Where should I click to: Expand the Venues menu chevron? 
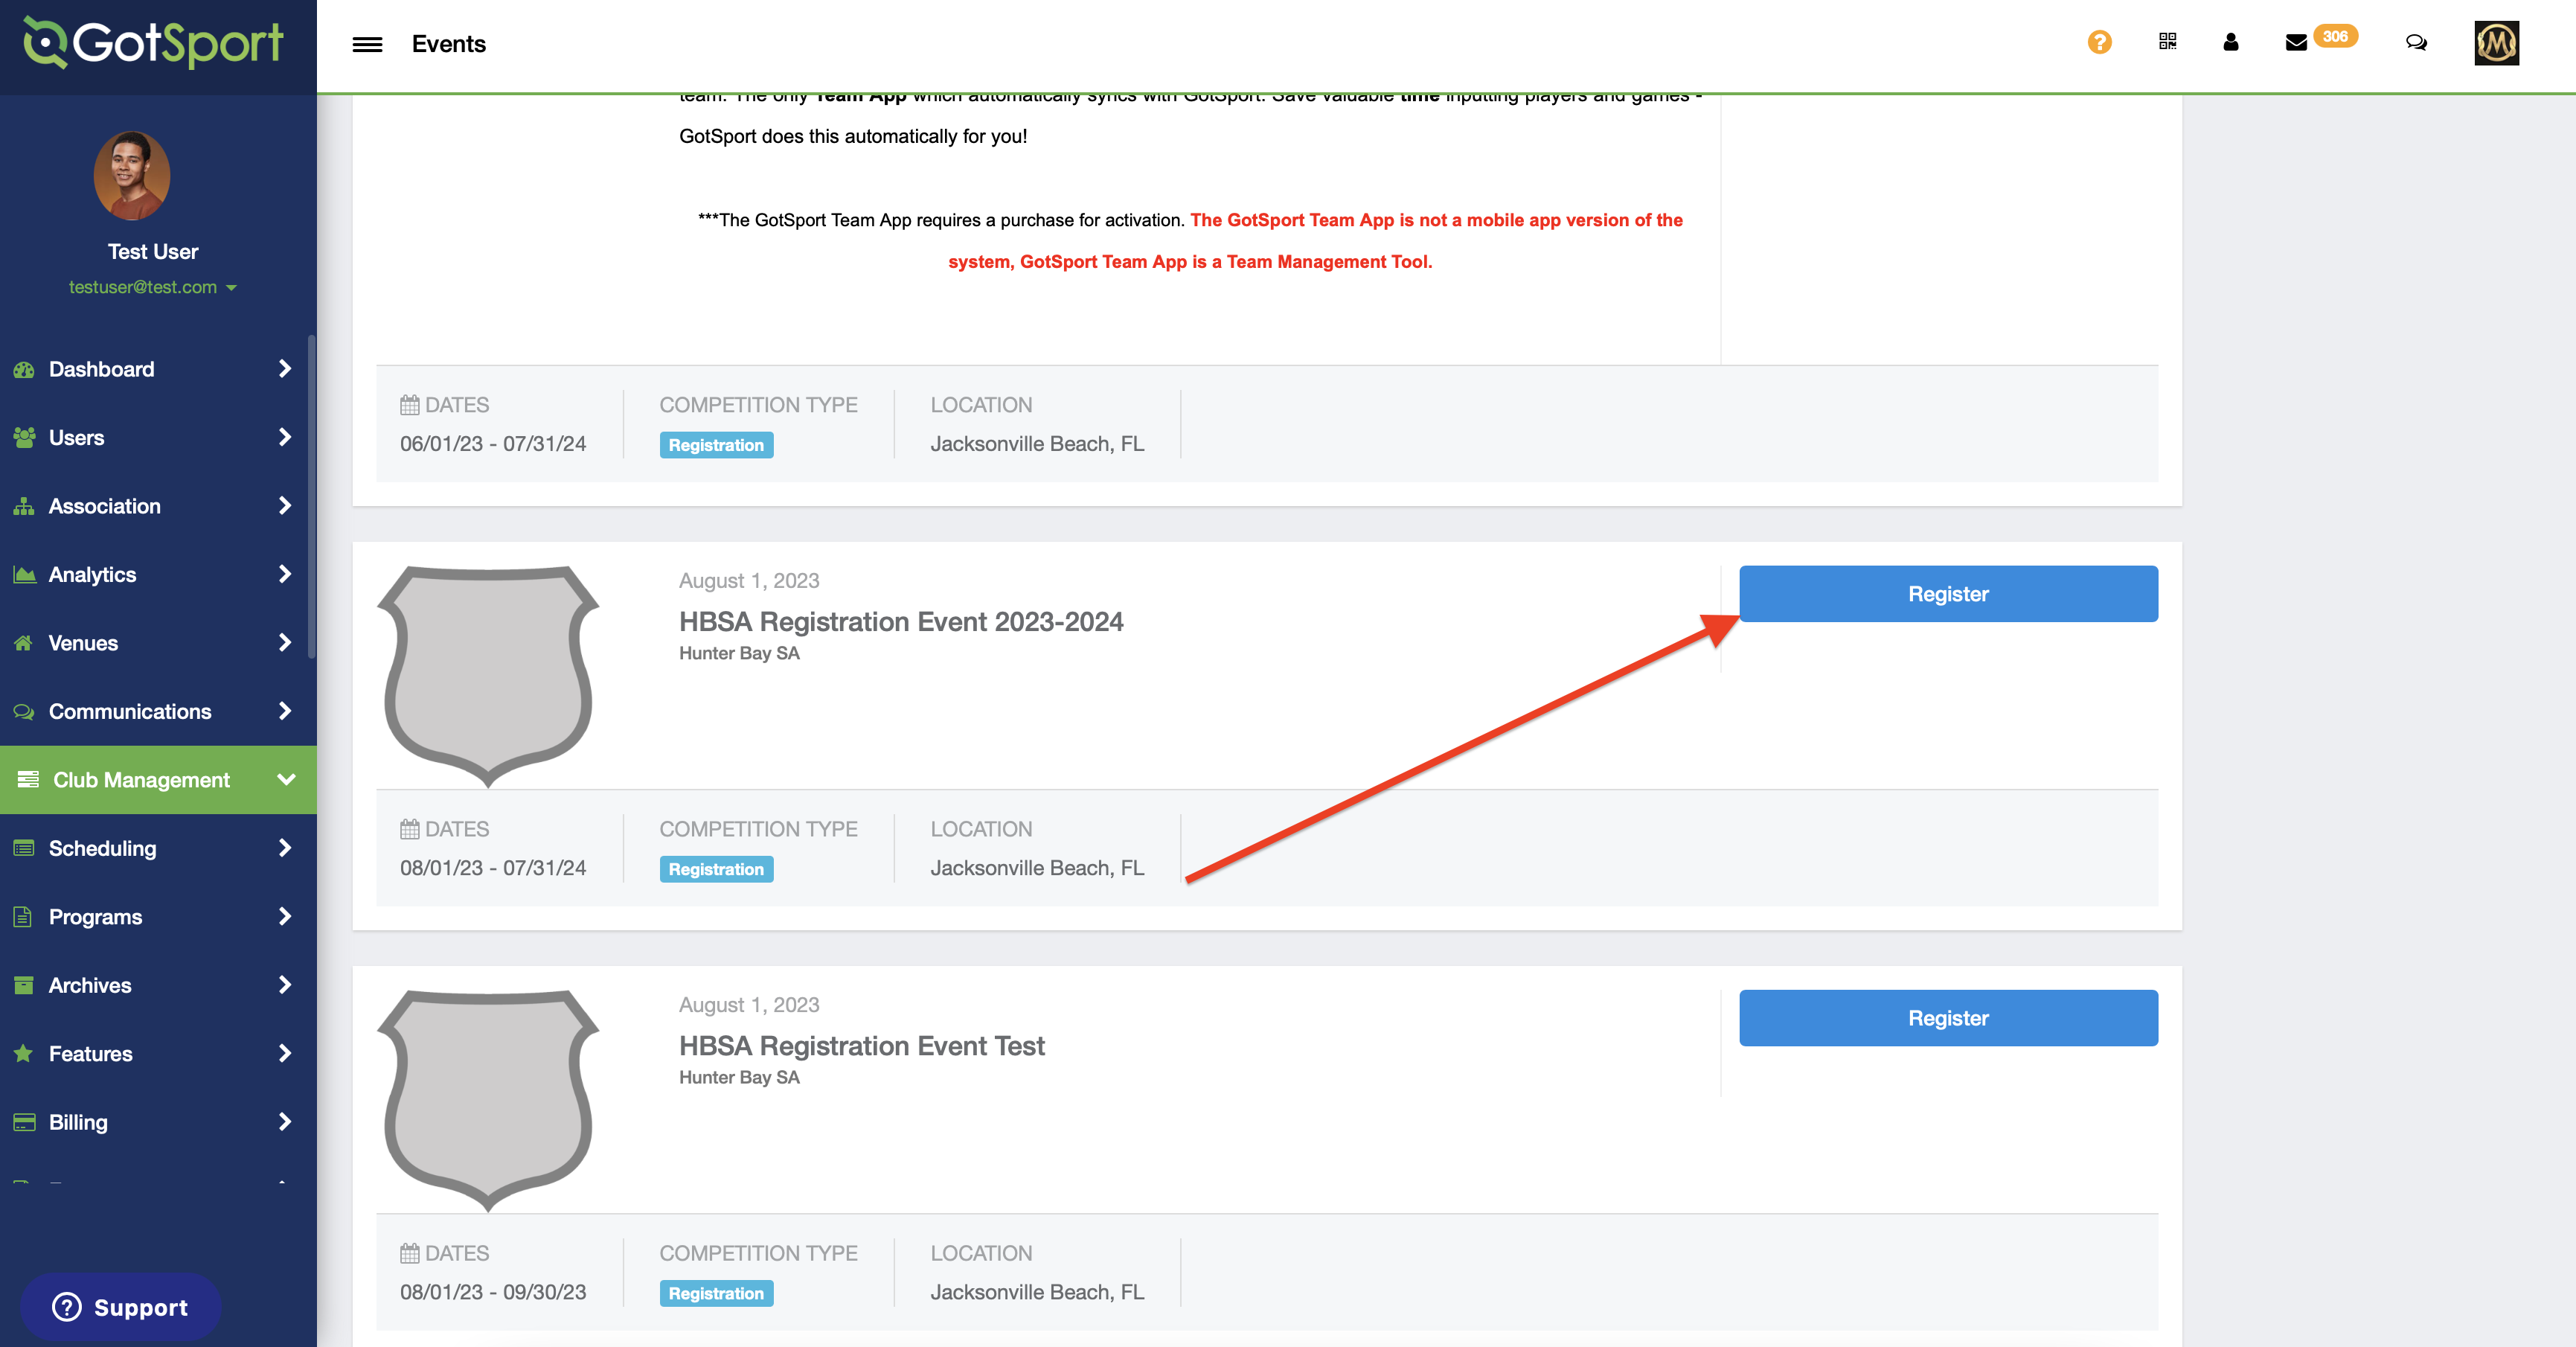pyautogui.click(x=285, y=643)
